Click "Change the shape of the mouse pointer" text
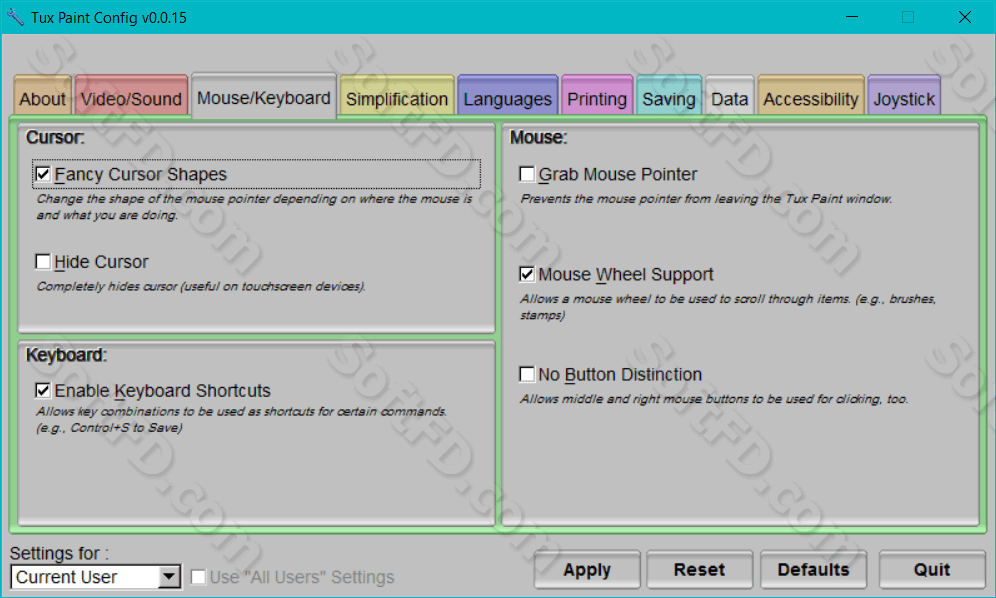 pos(254,207)
